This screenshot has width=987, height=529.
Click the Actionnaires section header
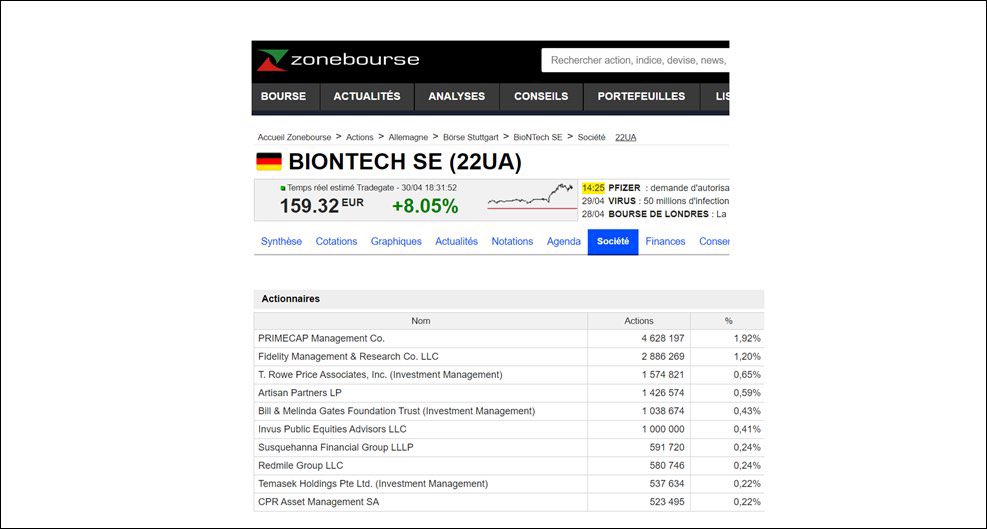pyautogui.click(x=509, y=299)
